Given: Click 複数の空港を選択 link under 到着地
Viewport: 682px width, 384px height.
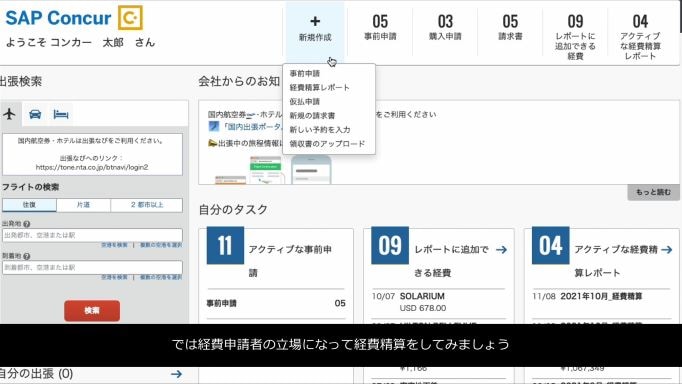Looking at the screenshot, I should pyautogui.click(x=160, y=277).
